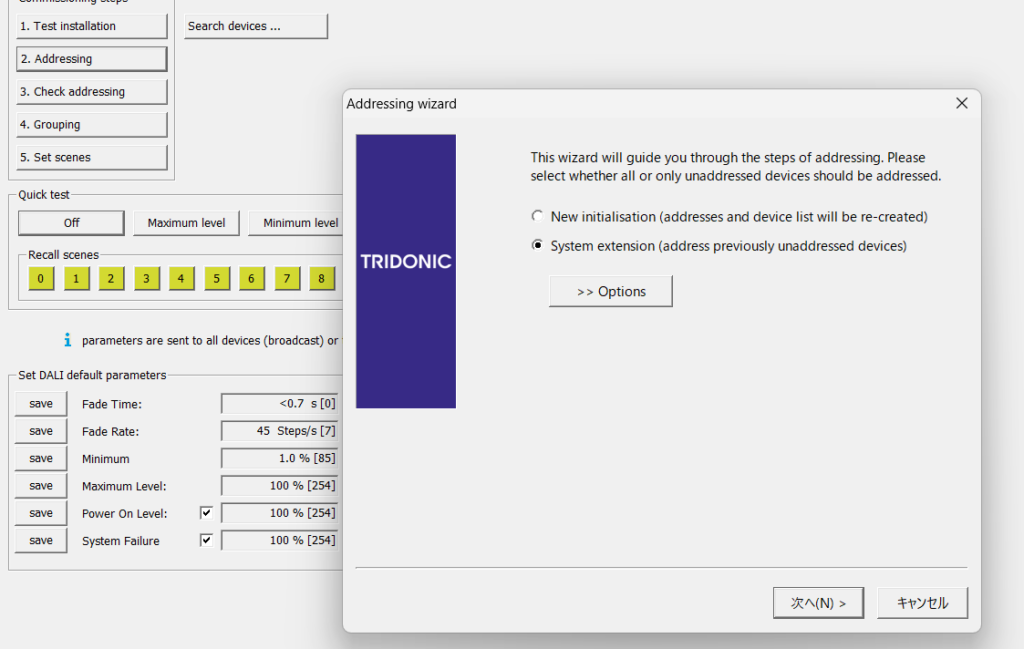The width and height of the screenshot is (1024, 649).
Task: Toggle the Power On Level checkbox
Action: click(206, 513)
